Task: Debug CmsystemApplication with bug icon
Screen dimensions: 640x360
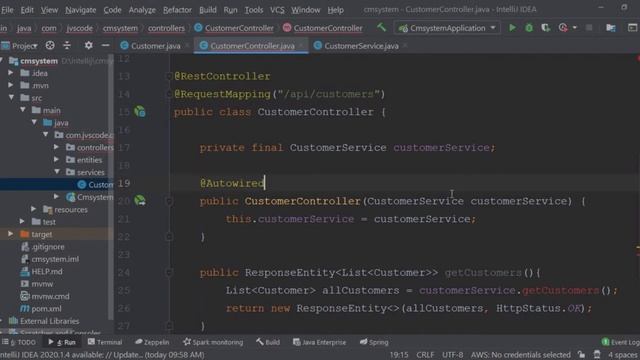Action: (529, 28)
